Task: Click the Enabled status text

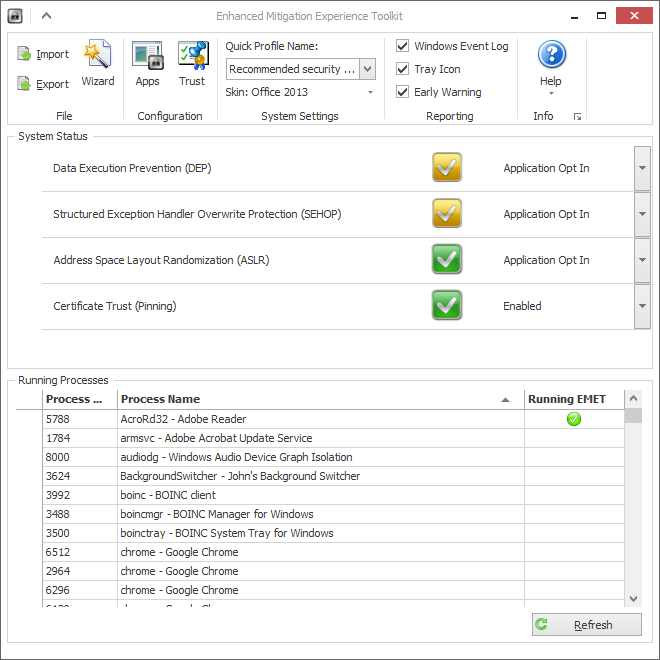Action: (522, 306)
